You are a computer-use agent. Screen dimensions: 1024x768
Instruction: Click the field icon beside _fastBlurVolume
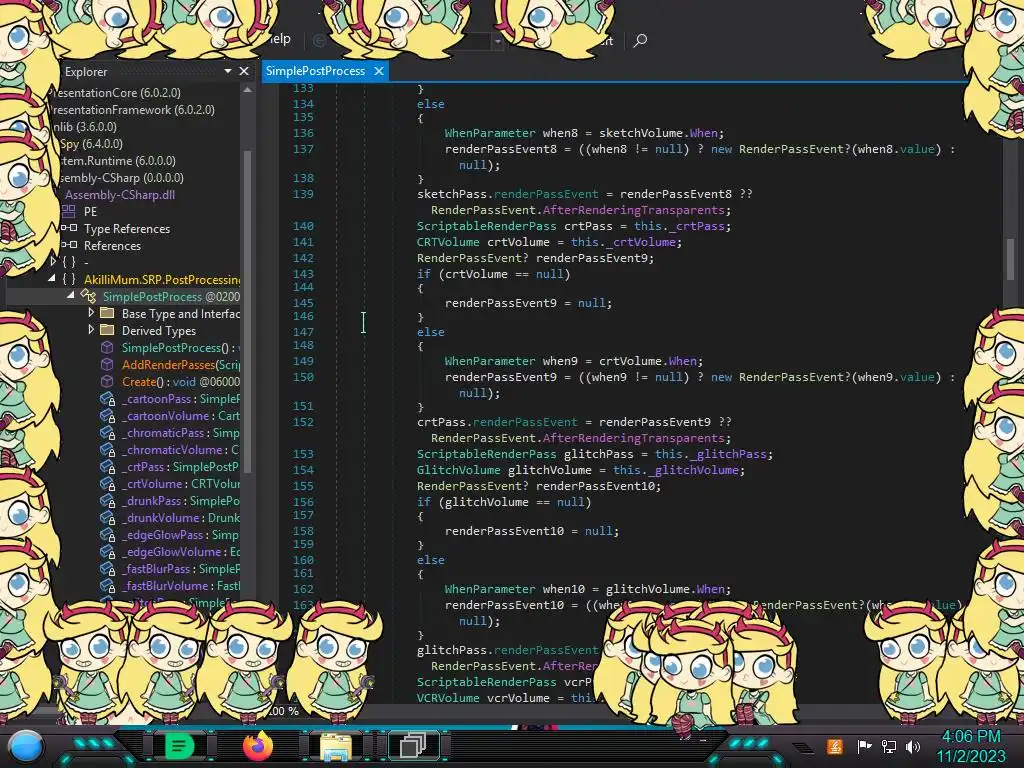(x=108, y=586)
